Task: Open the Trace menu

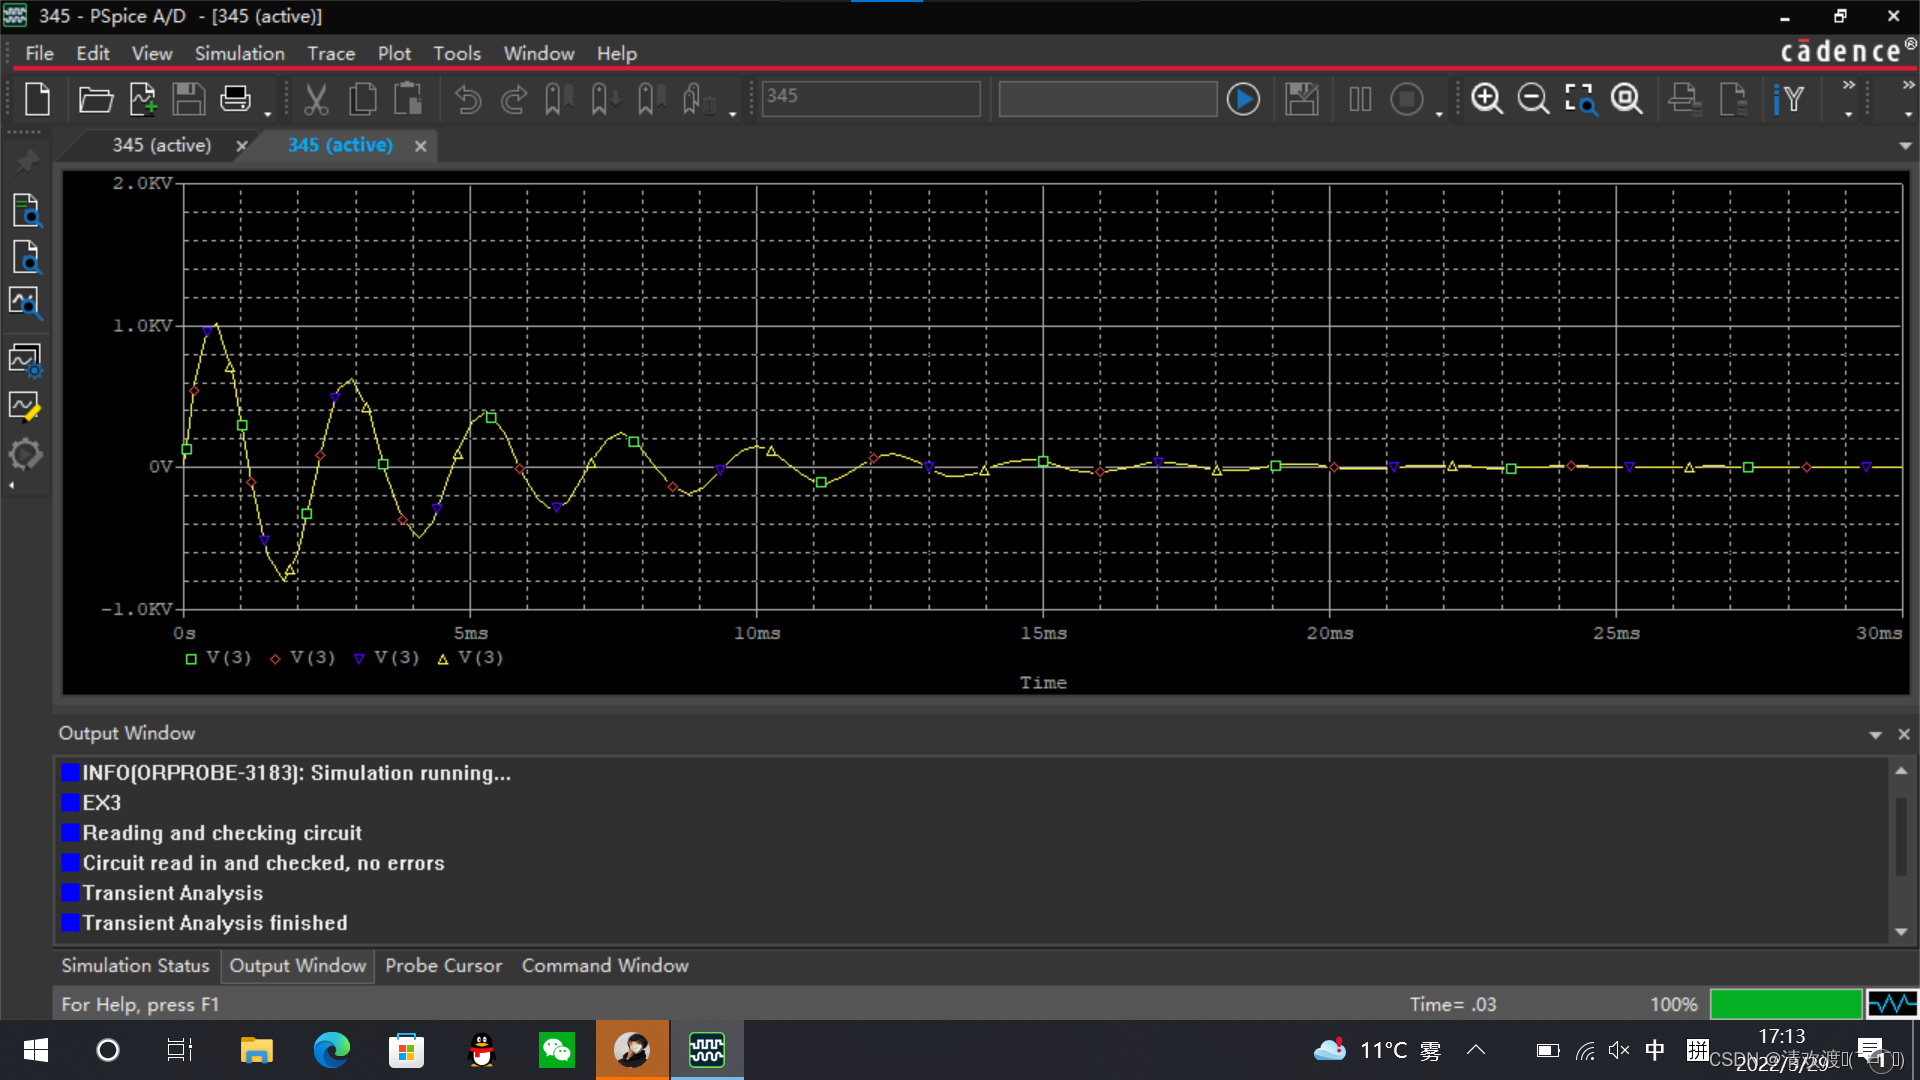Action: 330,54
